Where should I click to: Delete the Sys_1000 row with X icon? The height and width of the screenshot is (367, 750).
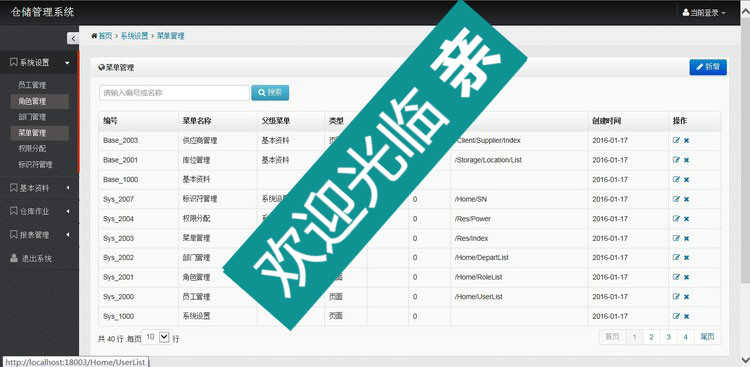(x=686, y=317)
